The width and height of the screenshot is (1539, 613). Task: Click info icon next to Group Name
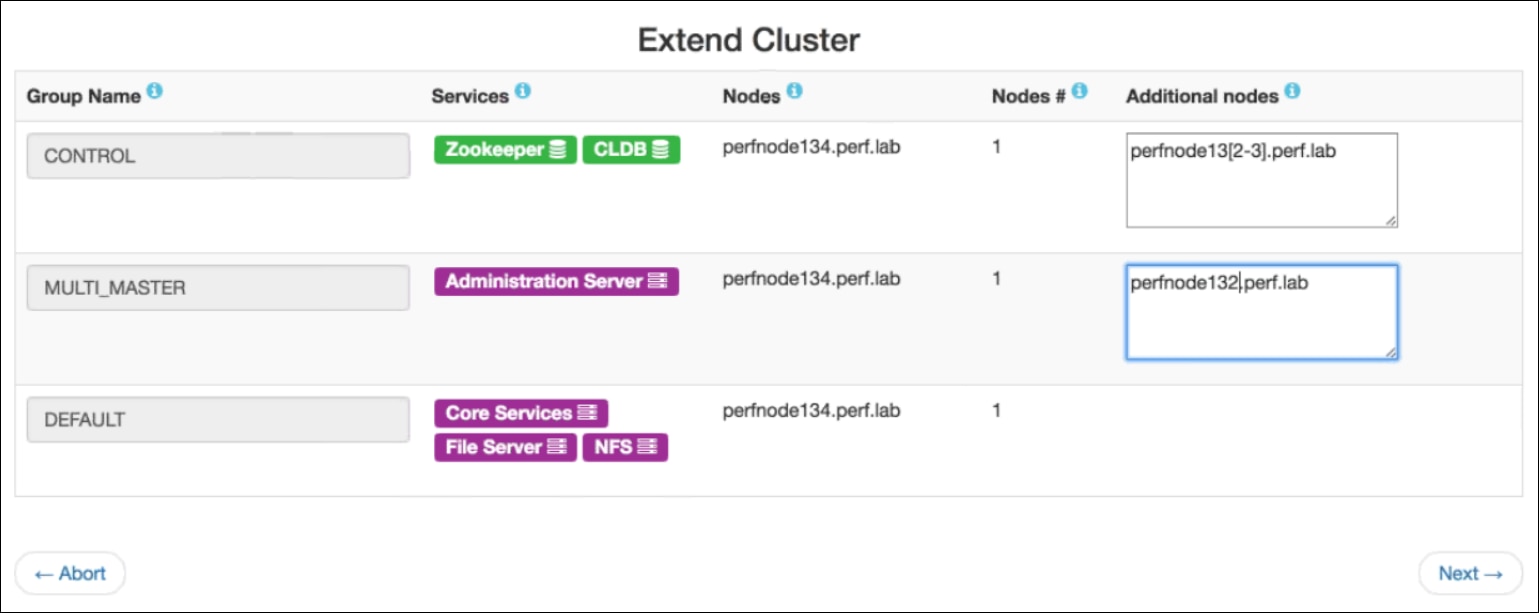click(154, 91)
